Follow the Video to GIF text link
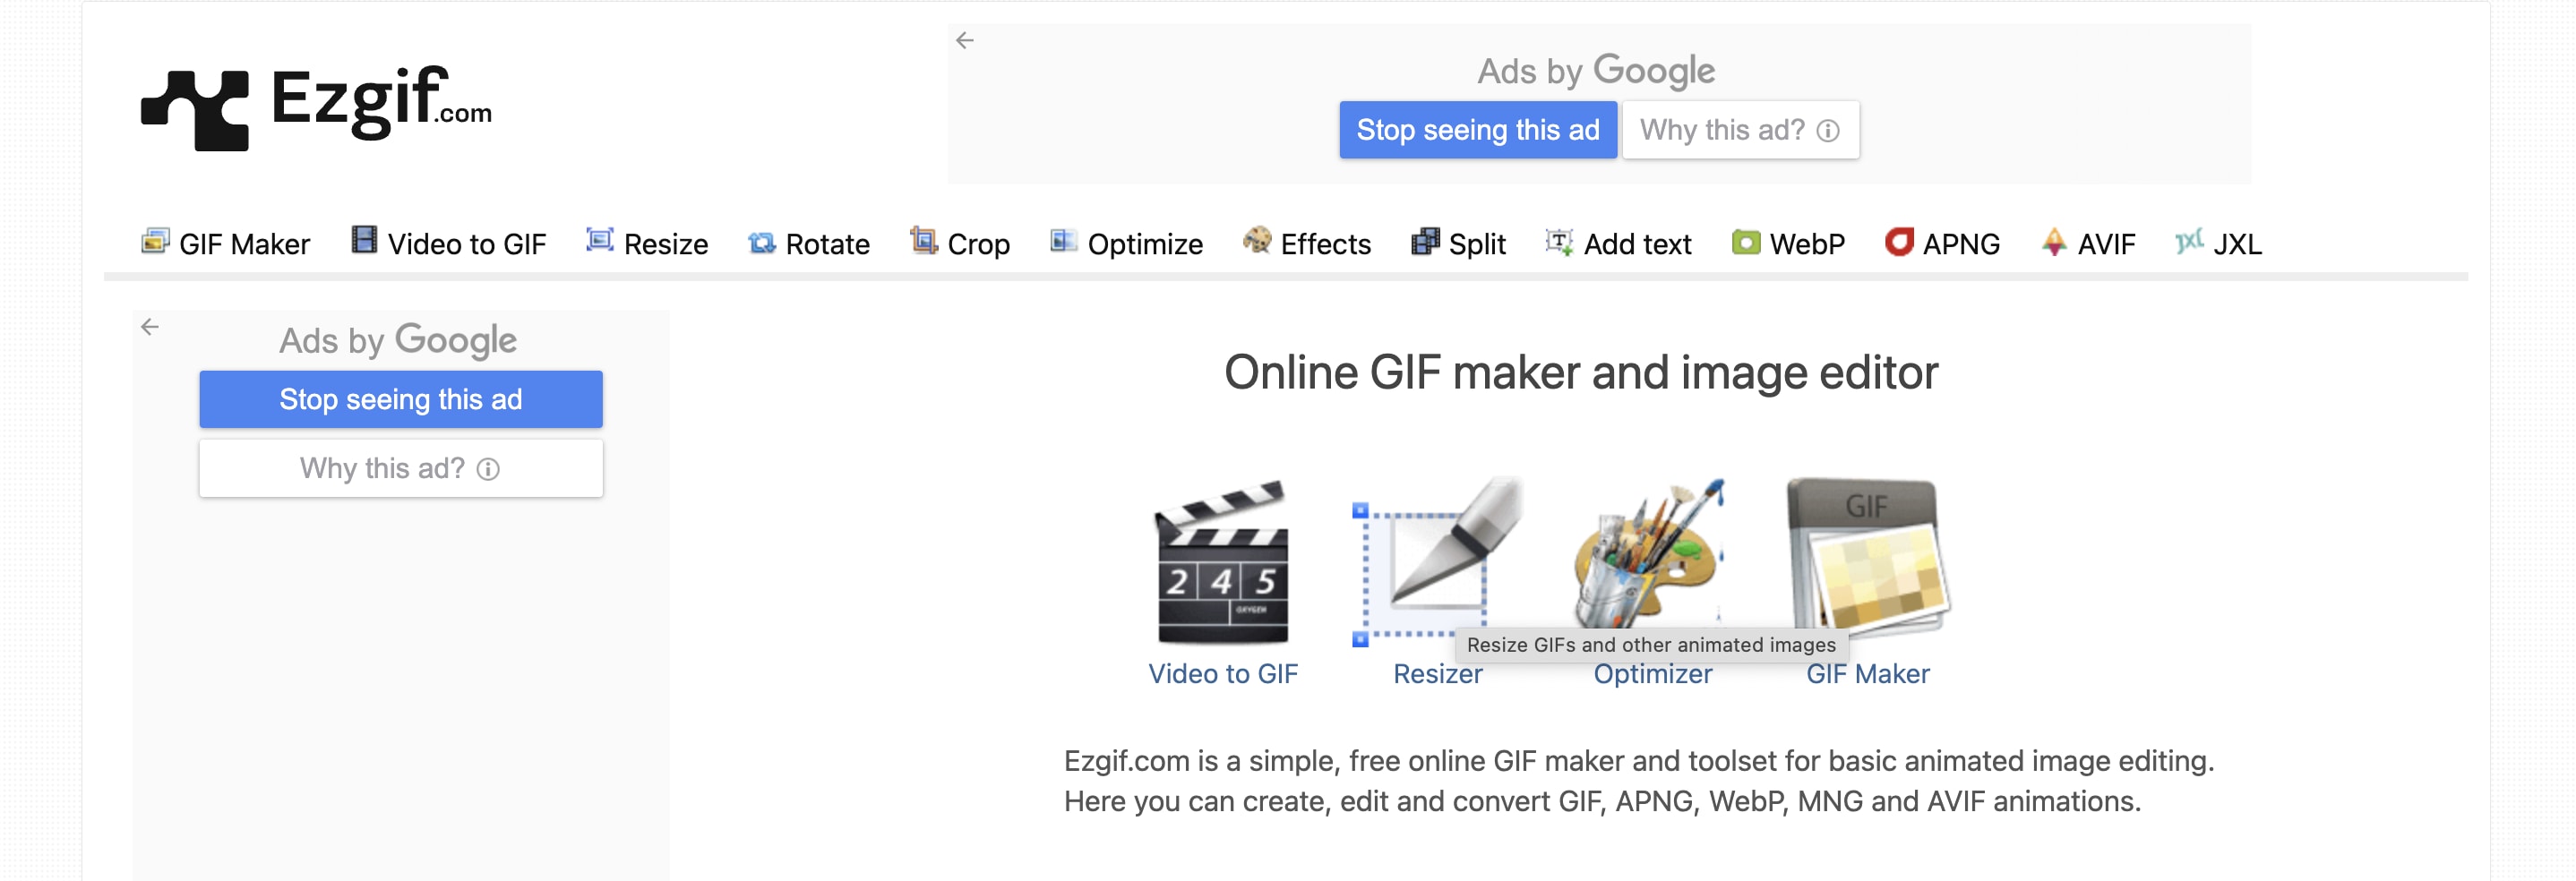The image size is (2576, 881). click(x=1222, y=675)
